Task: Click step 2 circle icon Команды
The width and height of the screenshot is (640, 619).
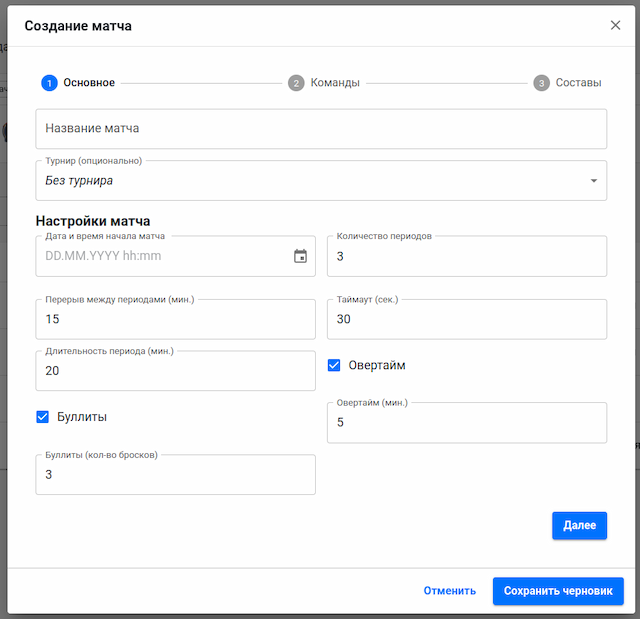Action: point(296,83)
